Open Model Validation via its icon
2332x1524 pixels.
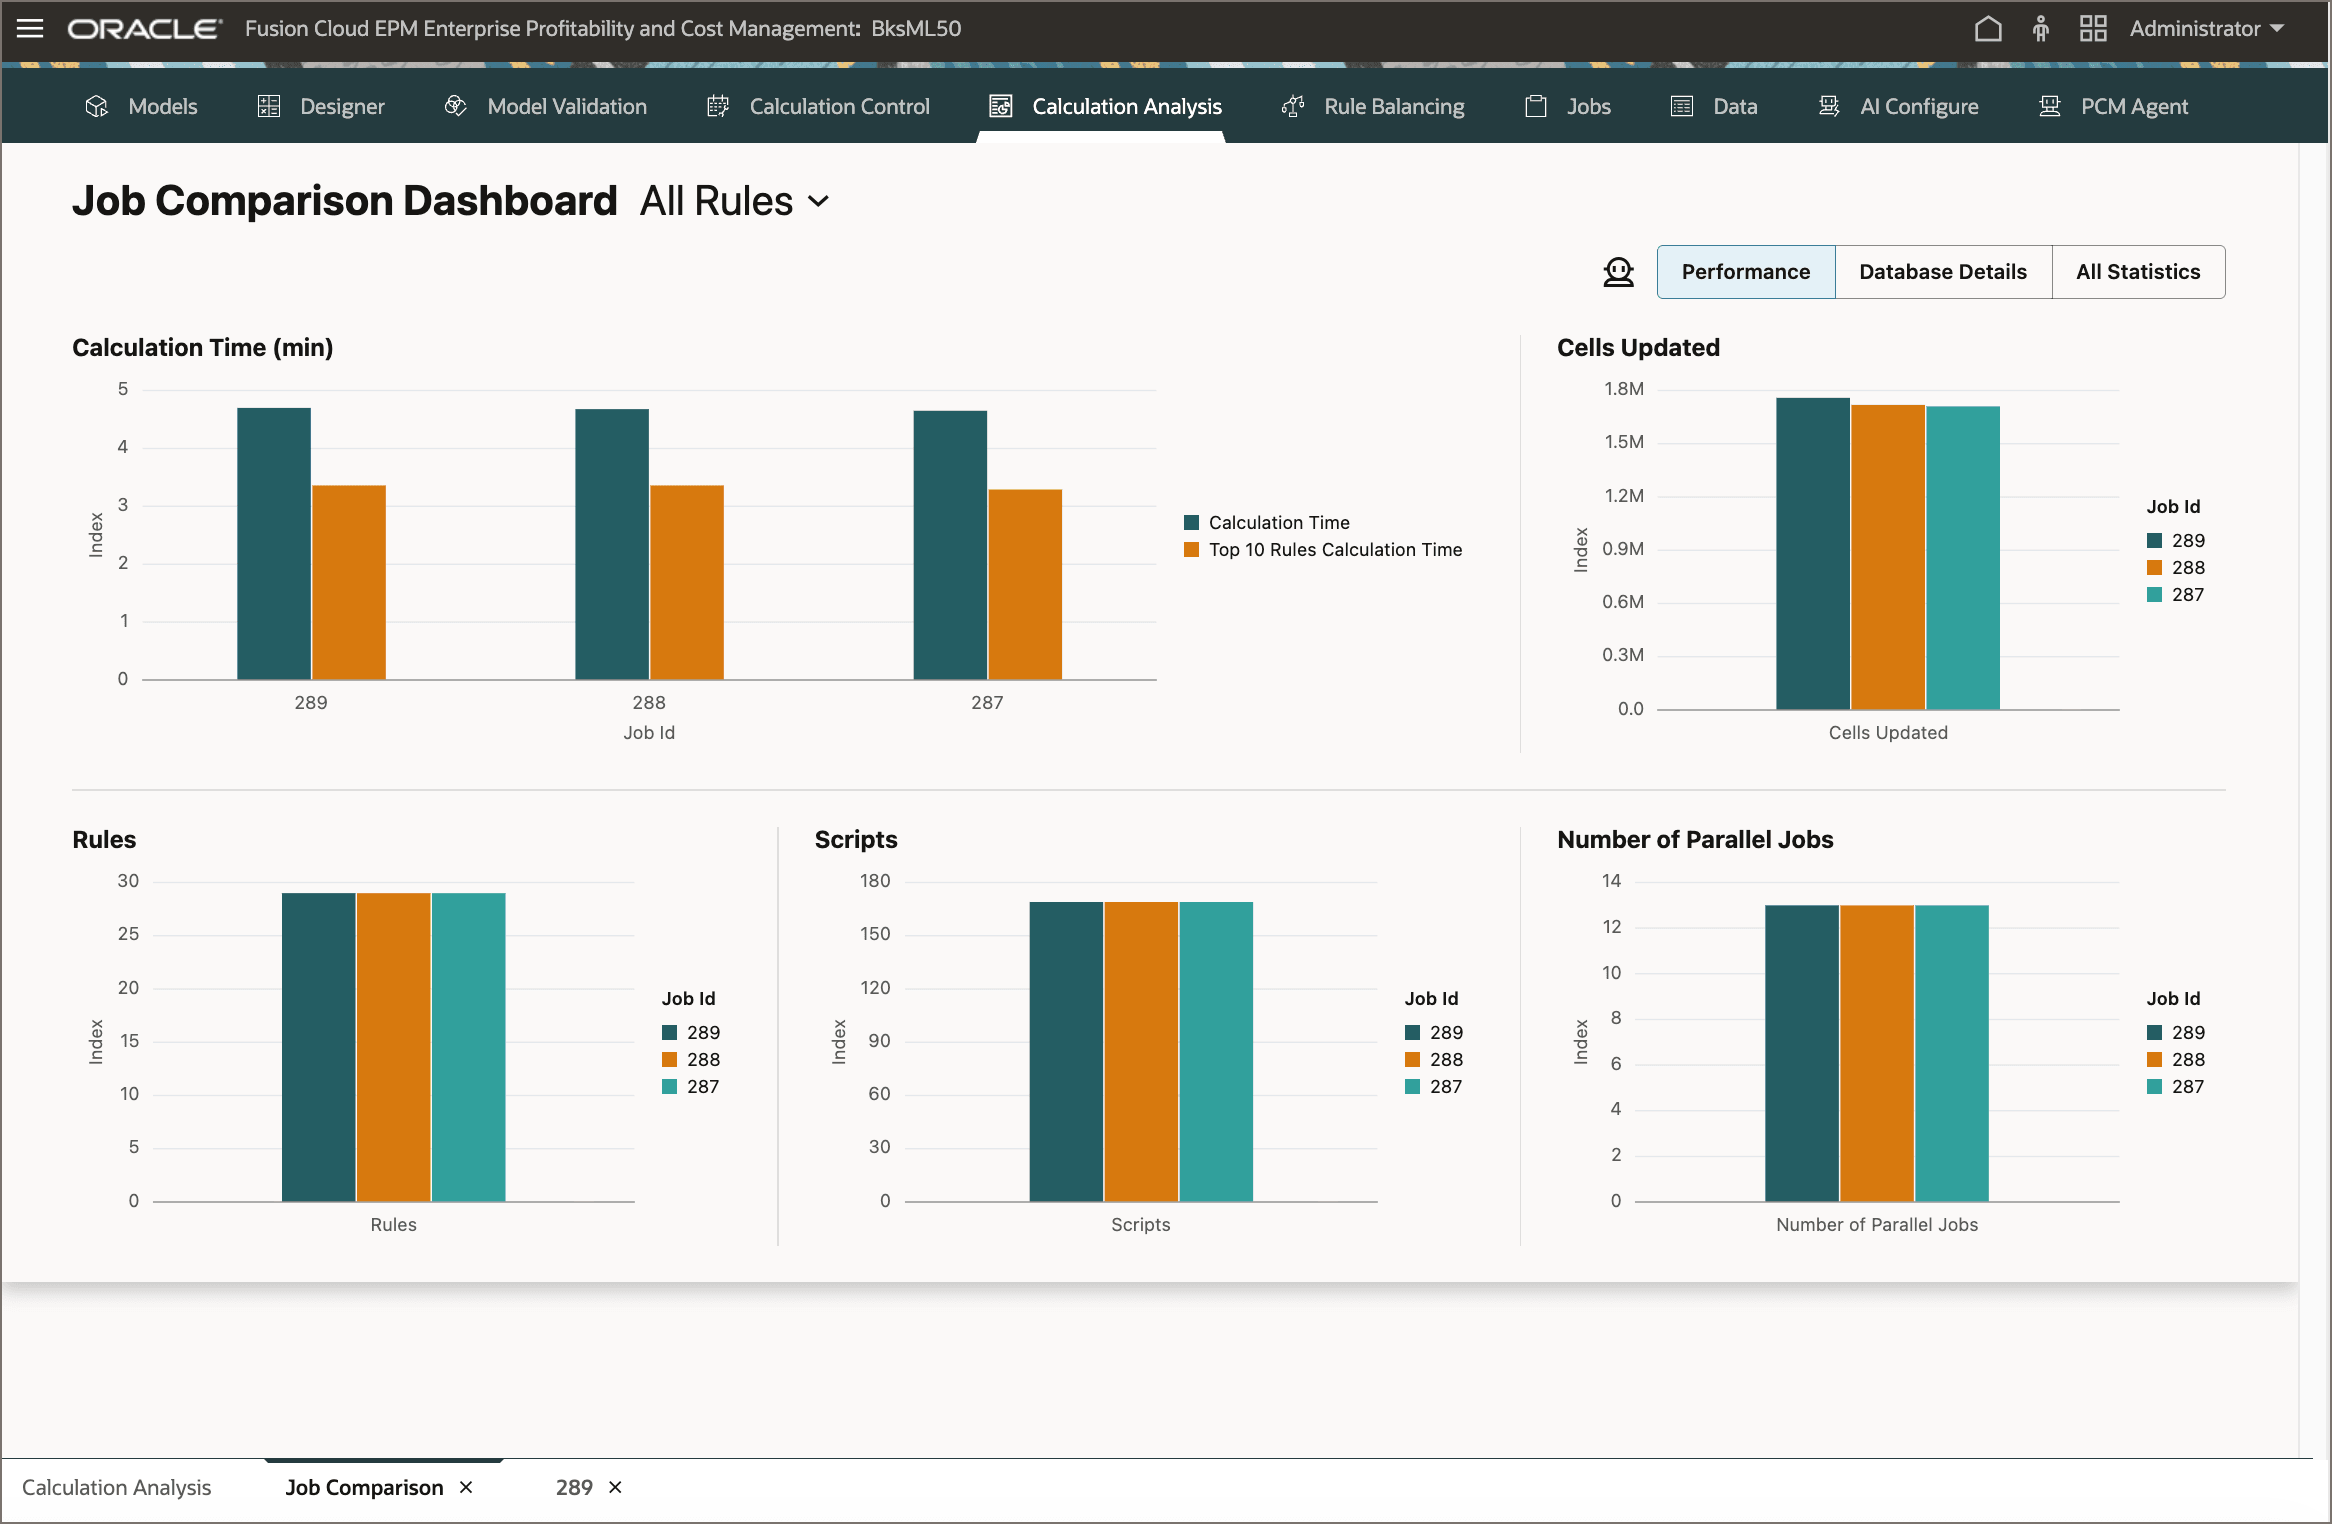point(455,105)
